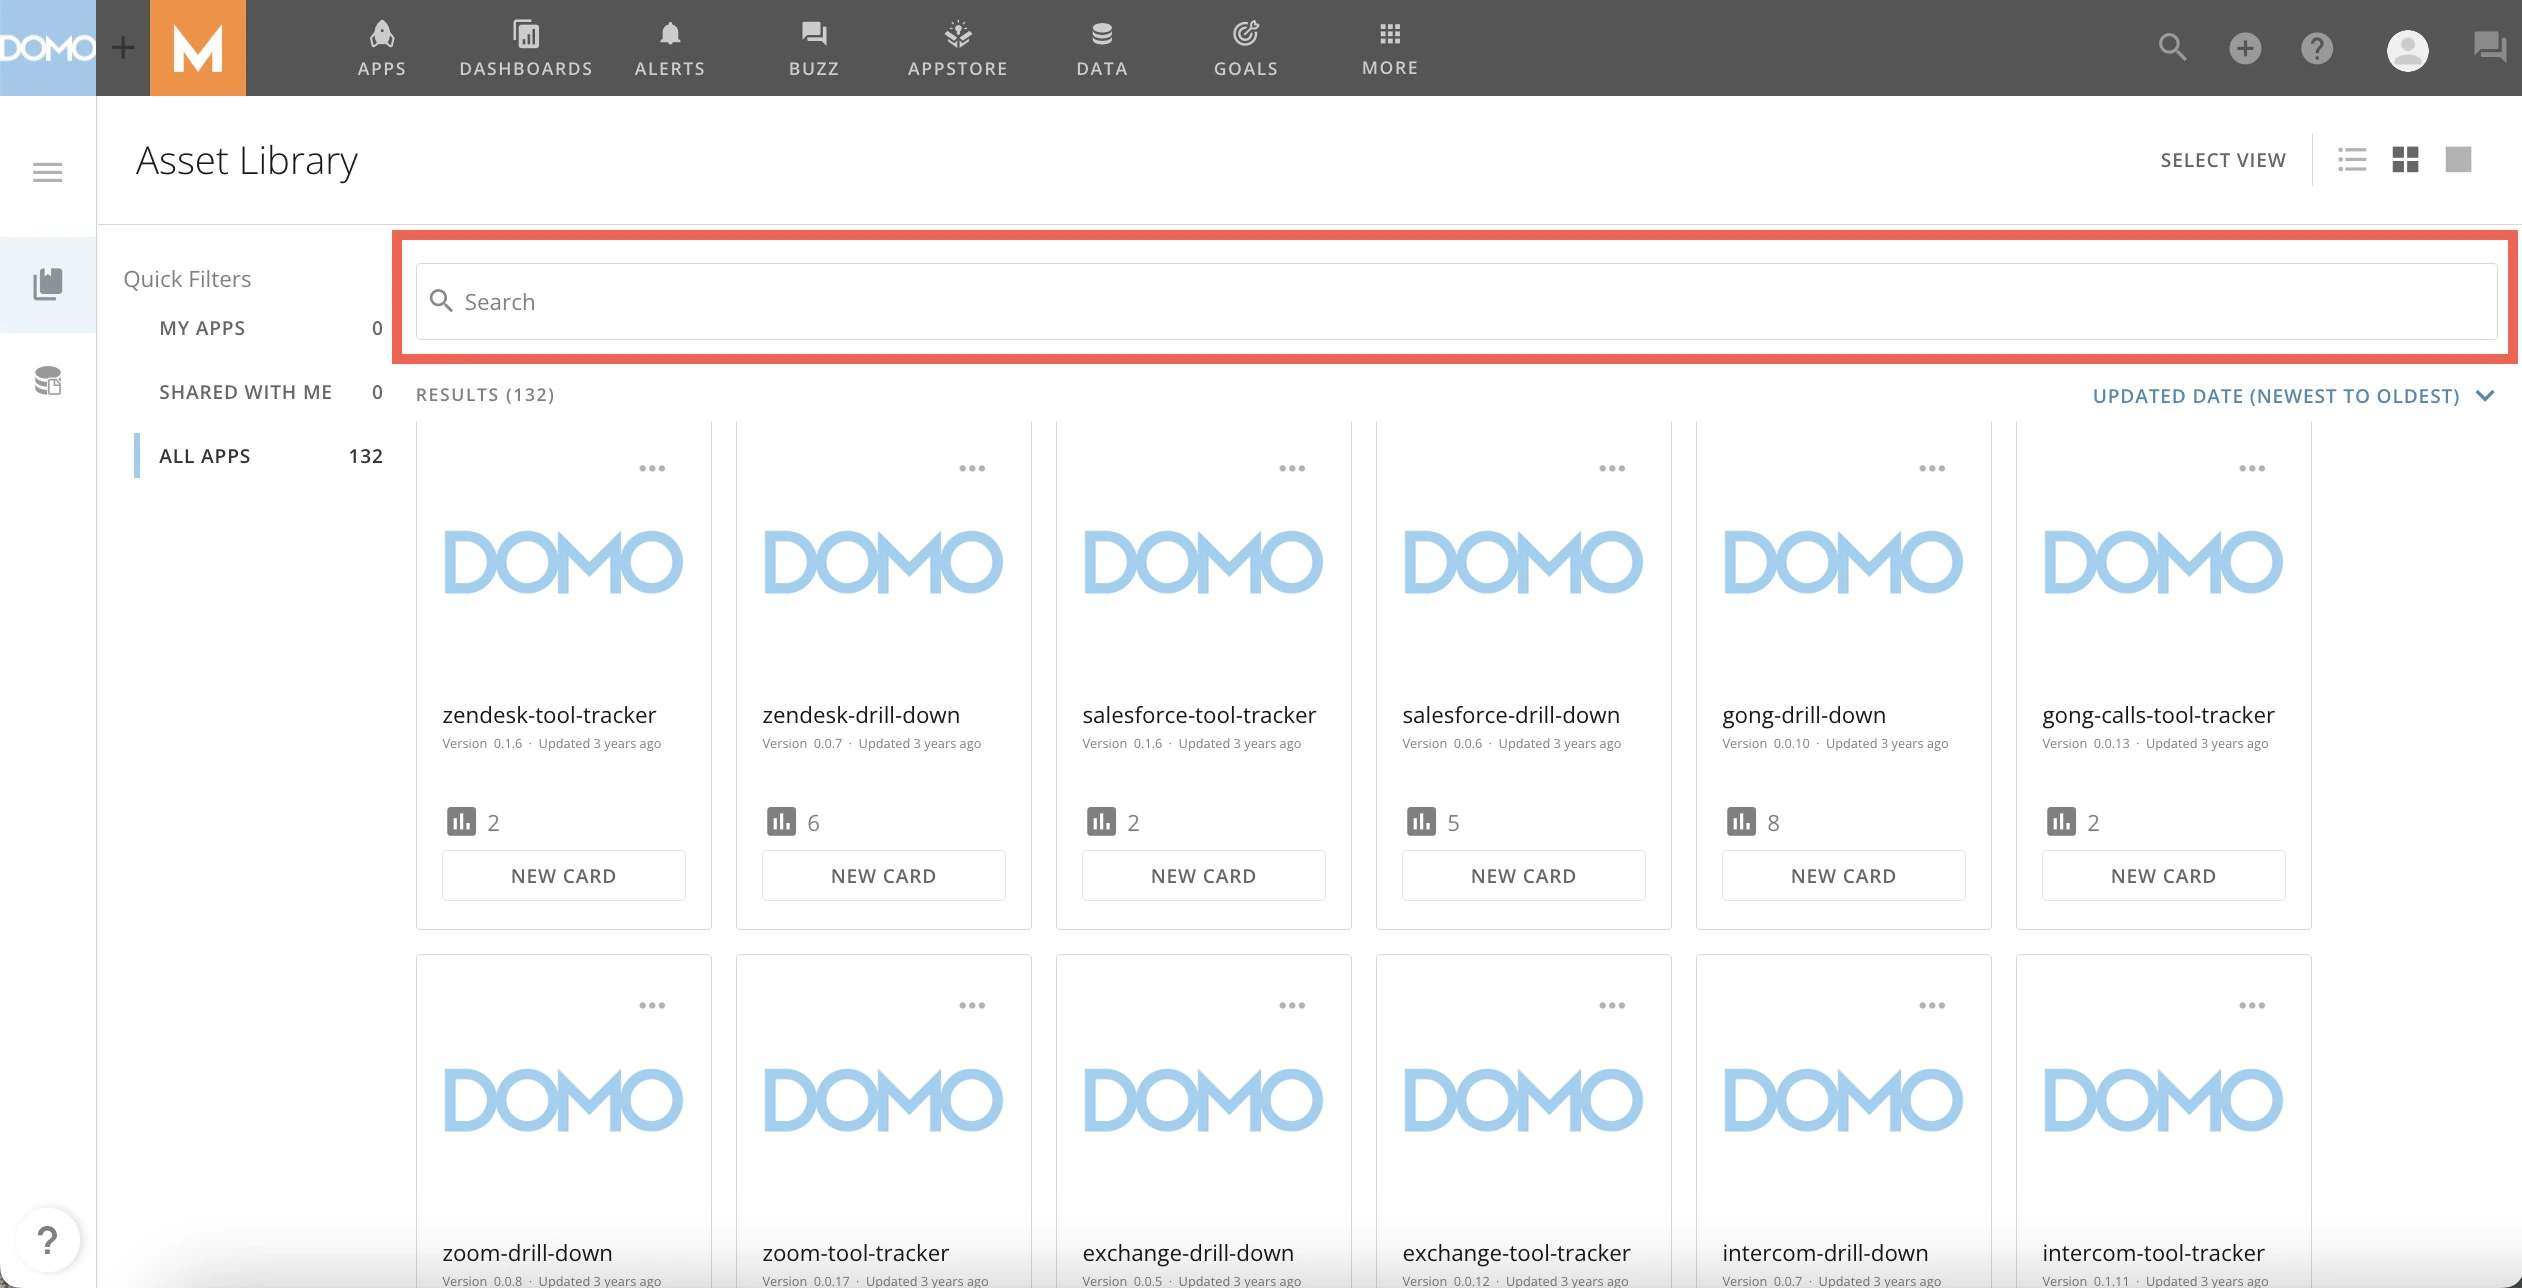Open options menu for zoom-tool-tracker
The image size is (2522, 1288).
tap(972, 1005)
